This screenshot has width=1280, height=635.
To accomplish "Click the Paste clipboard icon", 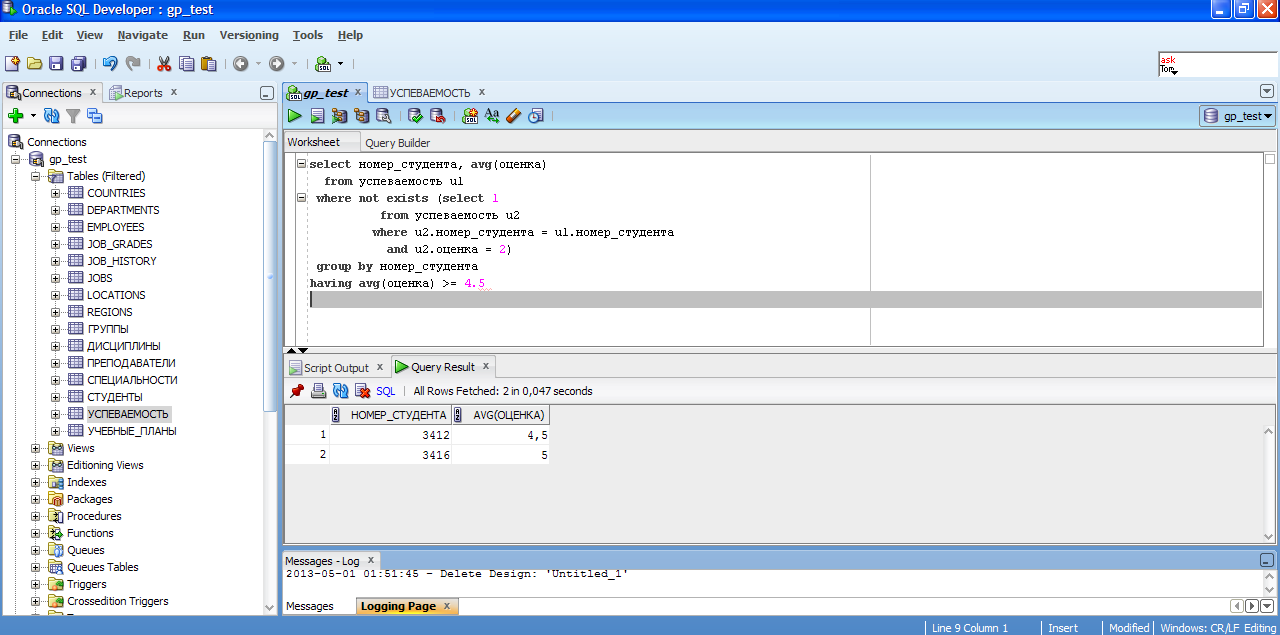I will click(209, 63).
